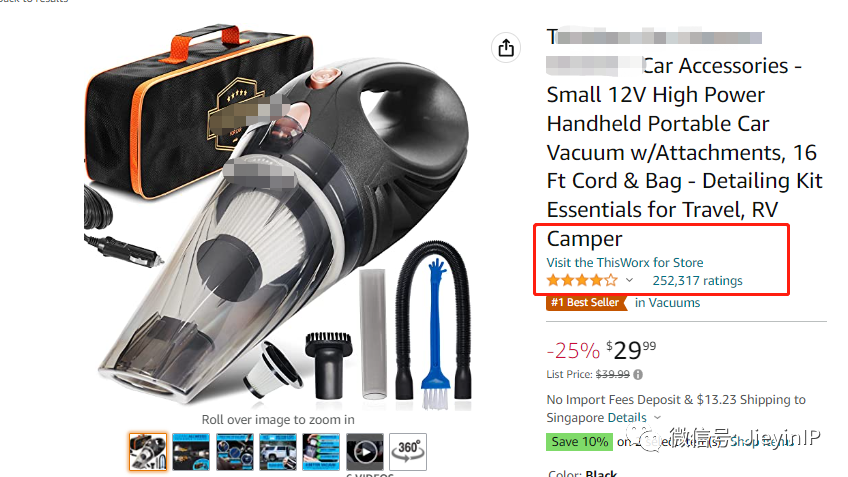Click the #1 Best Seller badge
848x477 pixels.
coord(585,303)
